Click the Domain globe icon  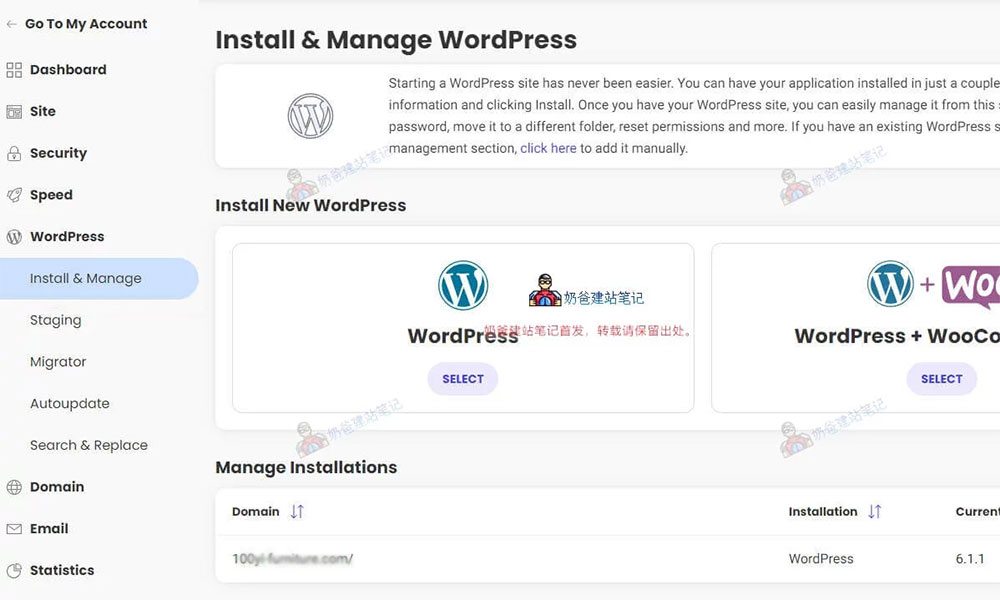(x=14, y=487)
